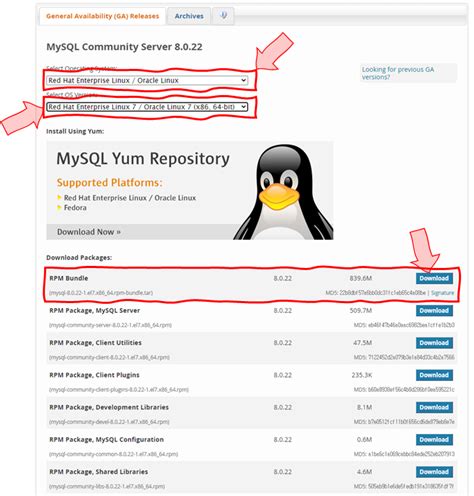Click the 509.7M size value

(x=361, y=311)
